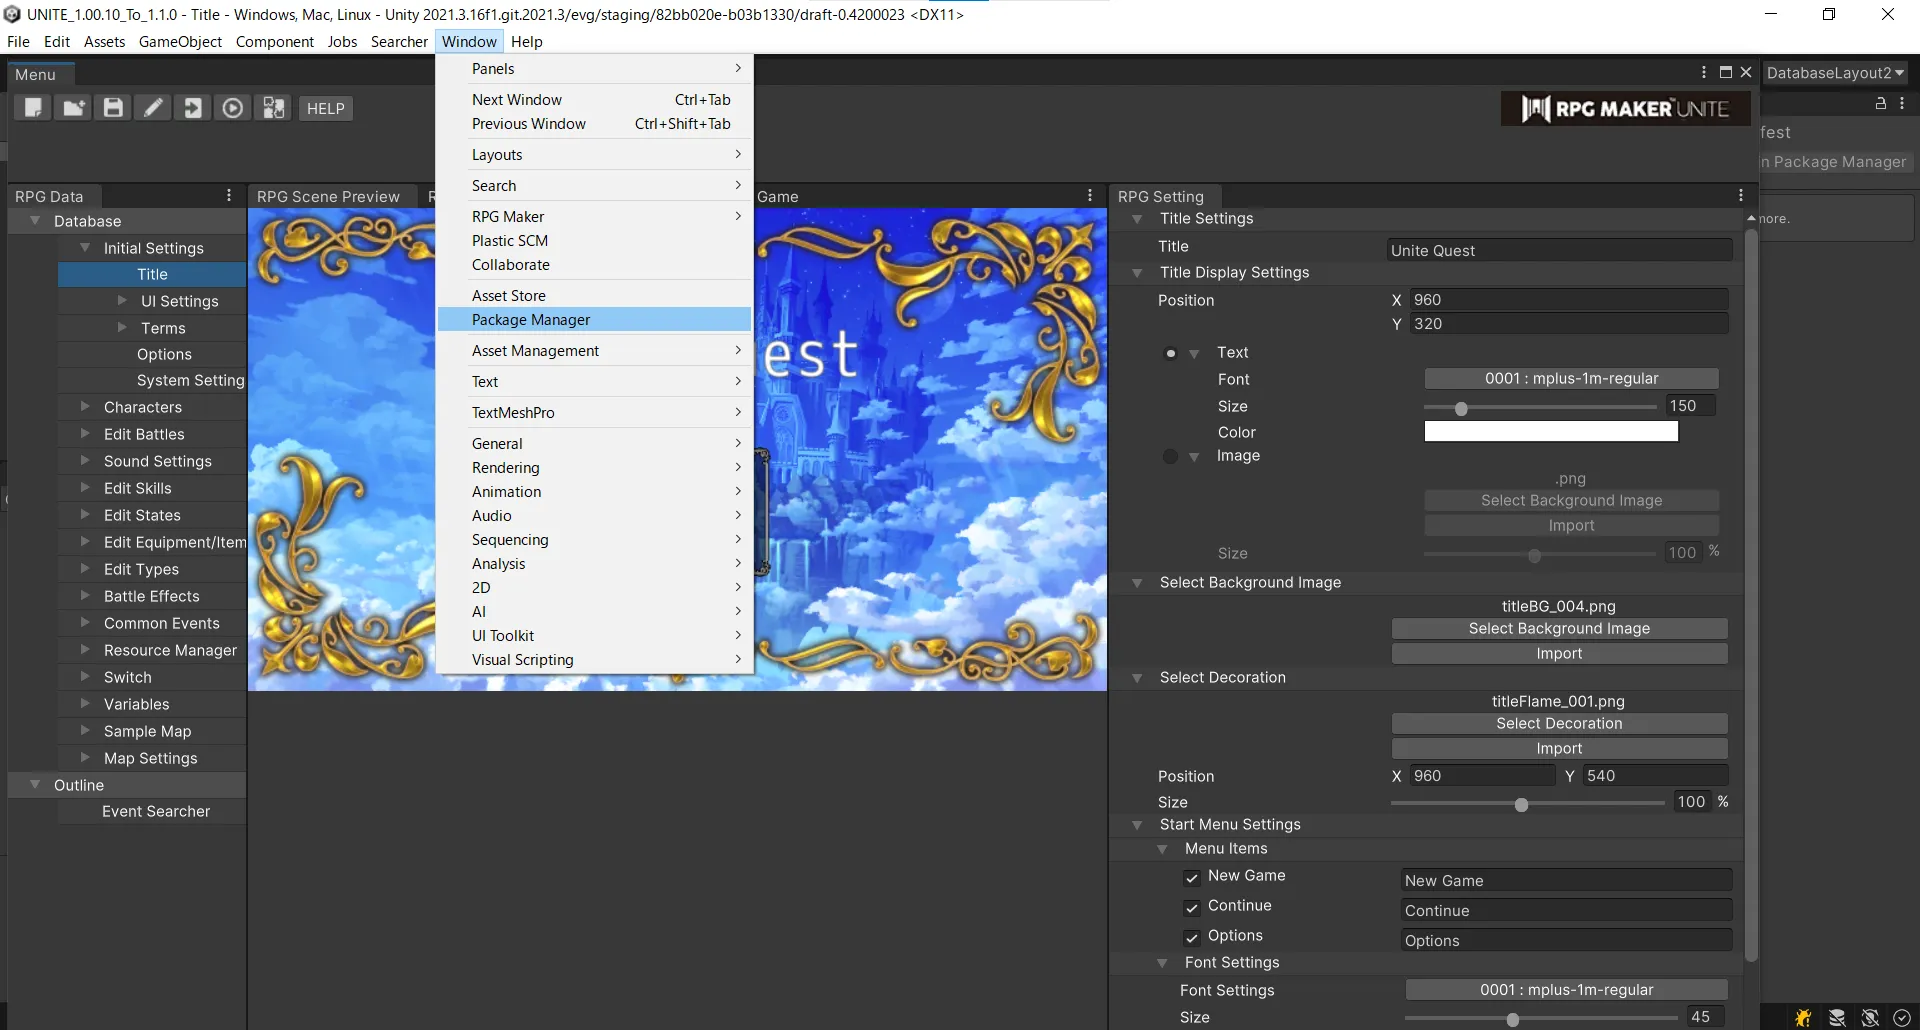
Task: Expand the Characters tree node
Action: pyautogui.click(x=86, y=407)
